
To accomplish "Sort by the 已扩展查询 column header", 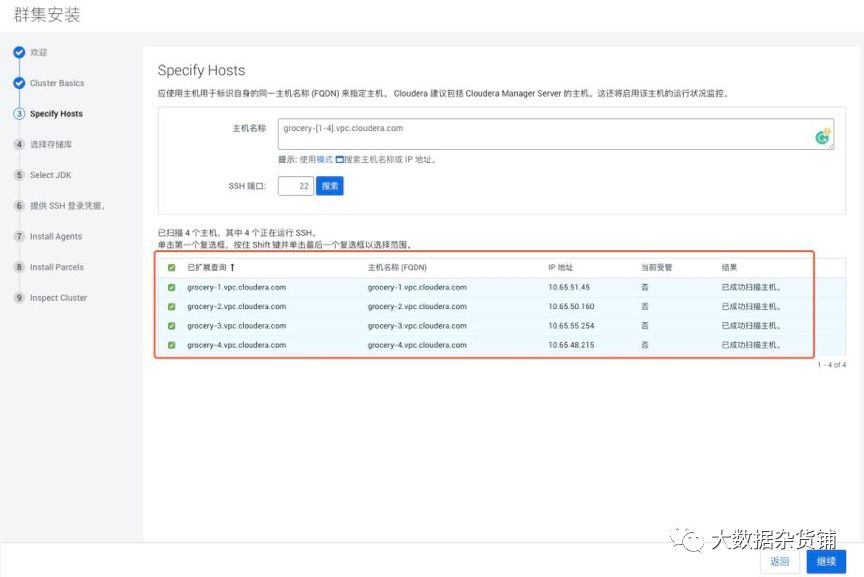I will point(207,267).
